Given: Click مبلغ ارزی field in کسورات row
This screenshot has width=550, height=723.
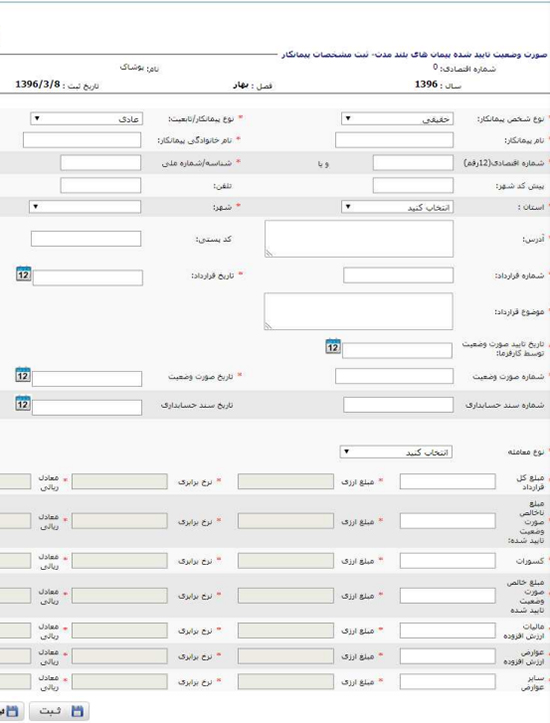Looking at the screenshot, I should pos(286,561).
